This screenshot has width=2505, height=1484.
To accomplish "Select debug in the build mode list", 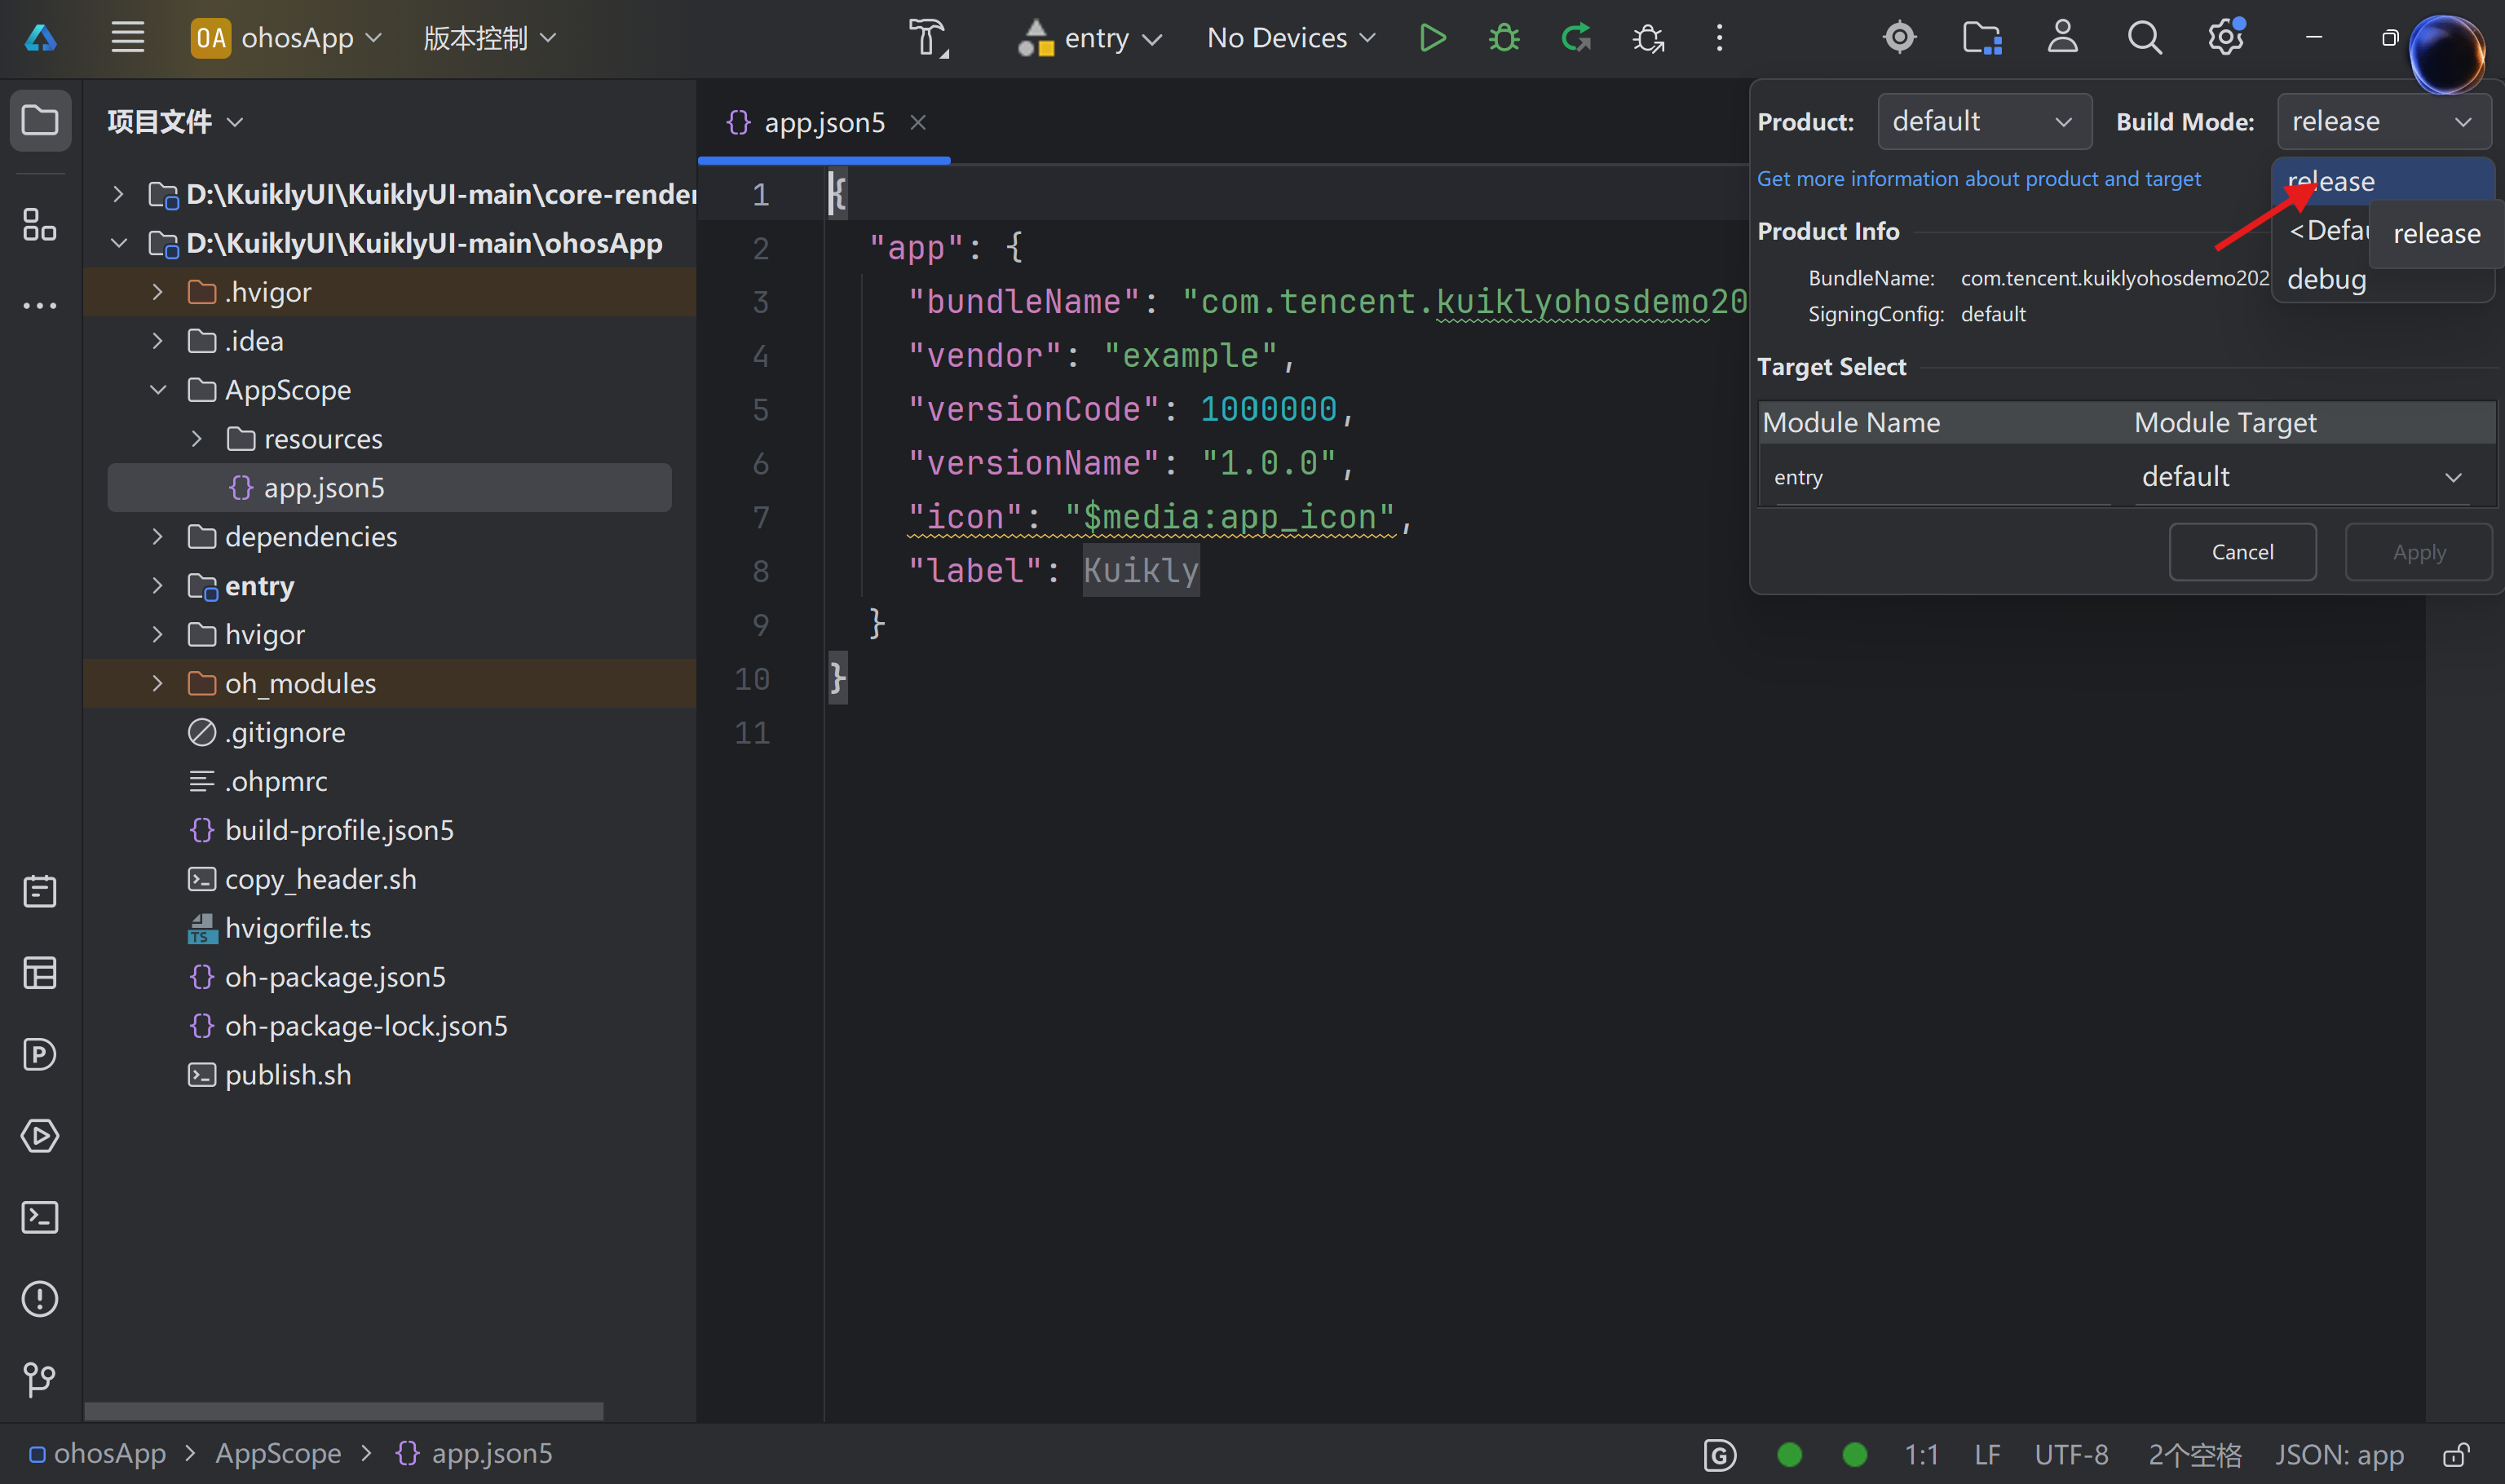I will pos(2327,279).
